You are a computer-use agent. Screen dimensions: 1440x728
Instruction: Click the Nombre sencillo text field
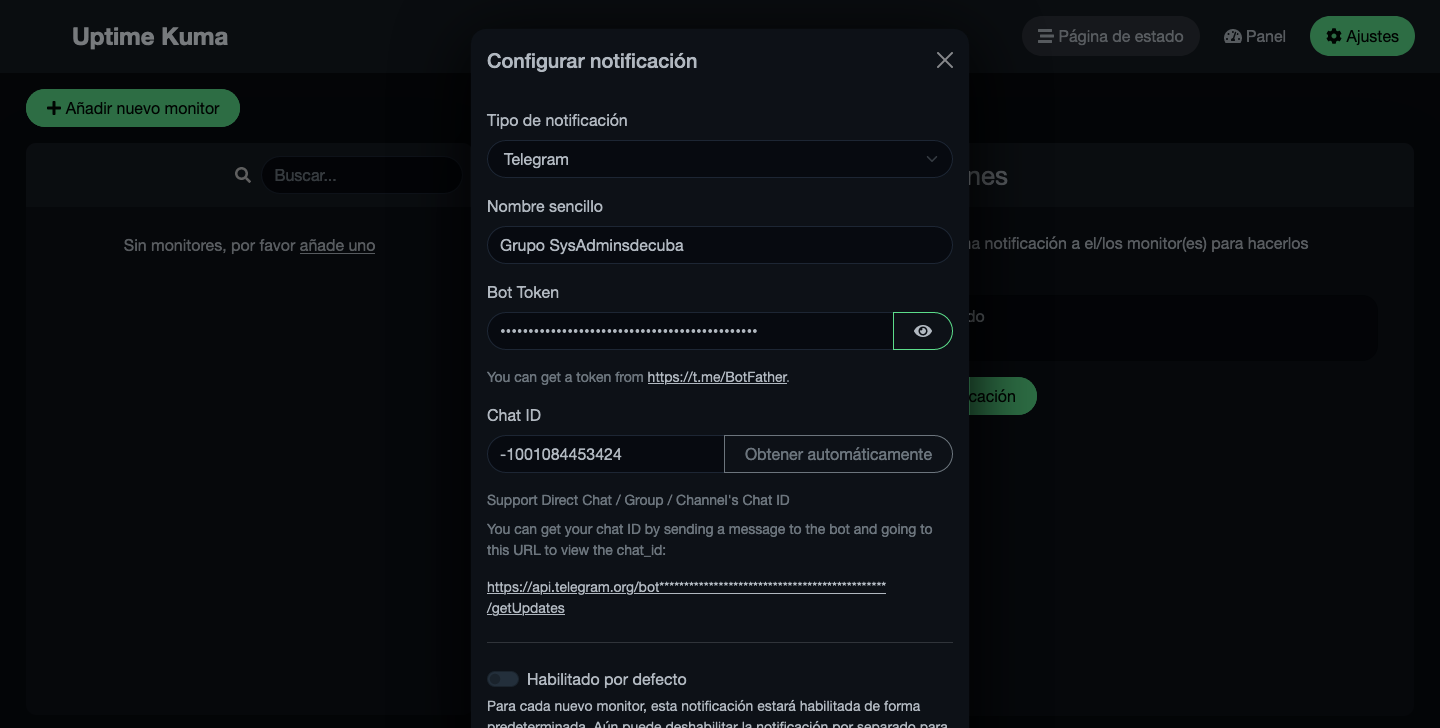(720, 245)
